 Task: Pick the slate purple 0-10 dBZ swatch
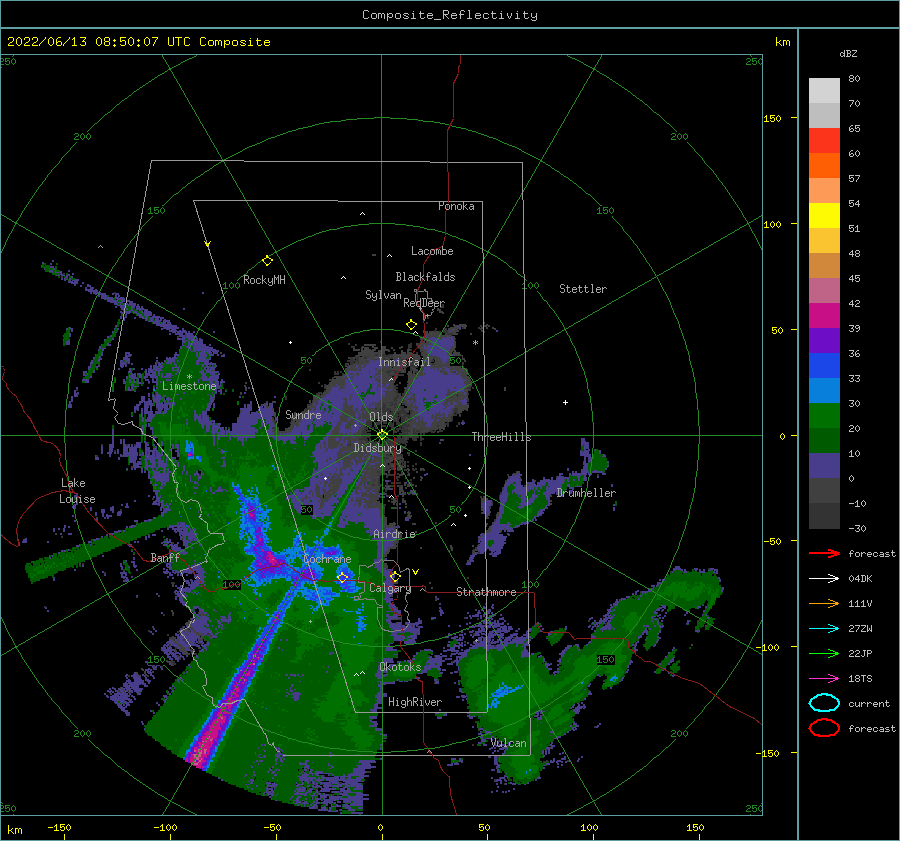coord(824,465)
